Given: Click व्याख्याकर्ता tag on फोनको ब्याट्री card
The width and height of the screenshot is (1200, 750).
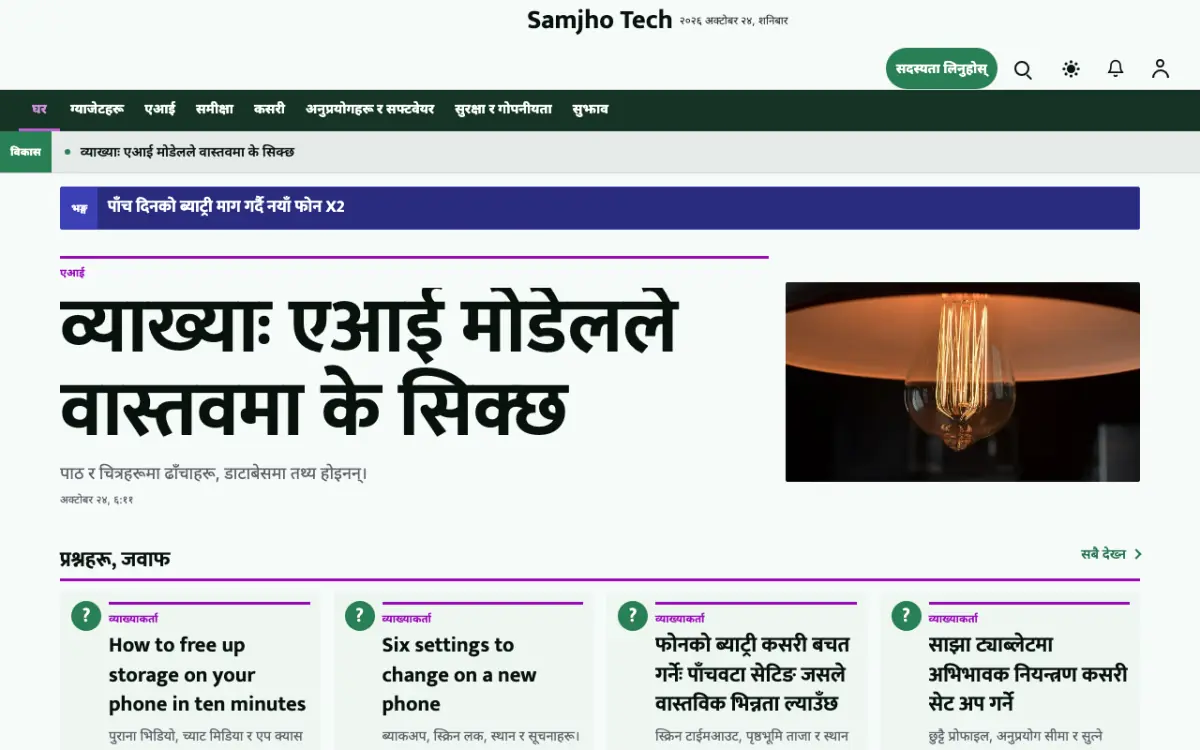Looking at the screenshot, I should [x=680, y=619].
